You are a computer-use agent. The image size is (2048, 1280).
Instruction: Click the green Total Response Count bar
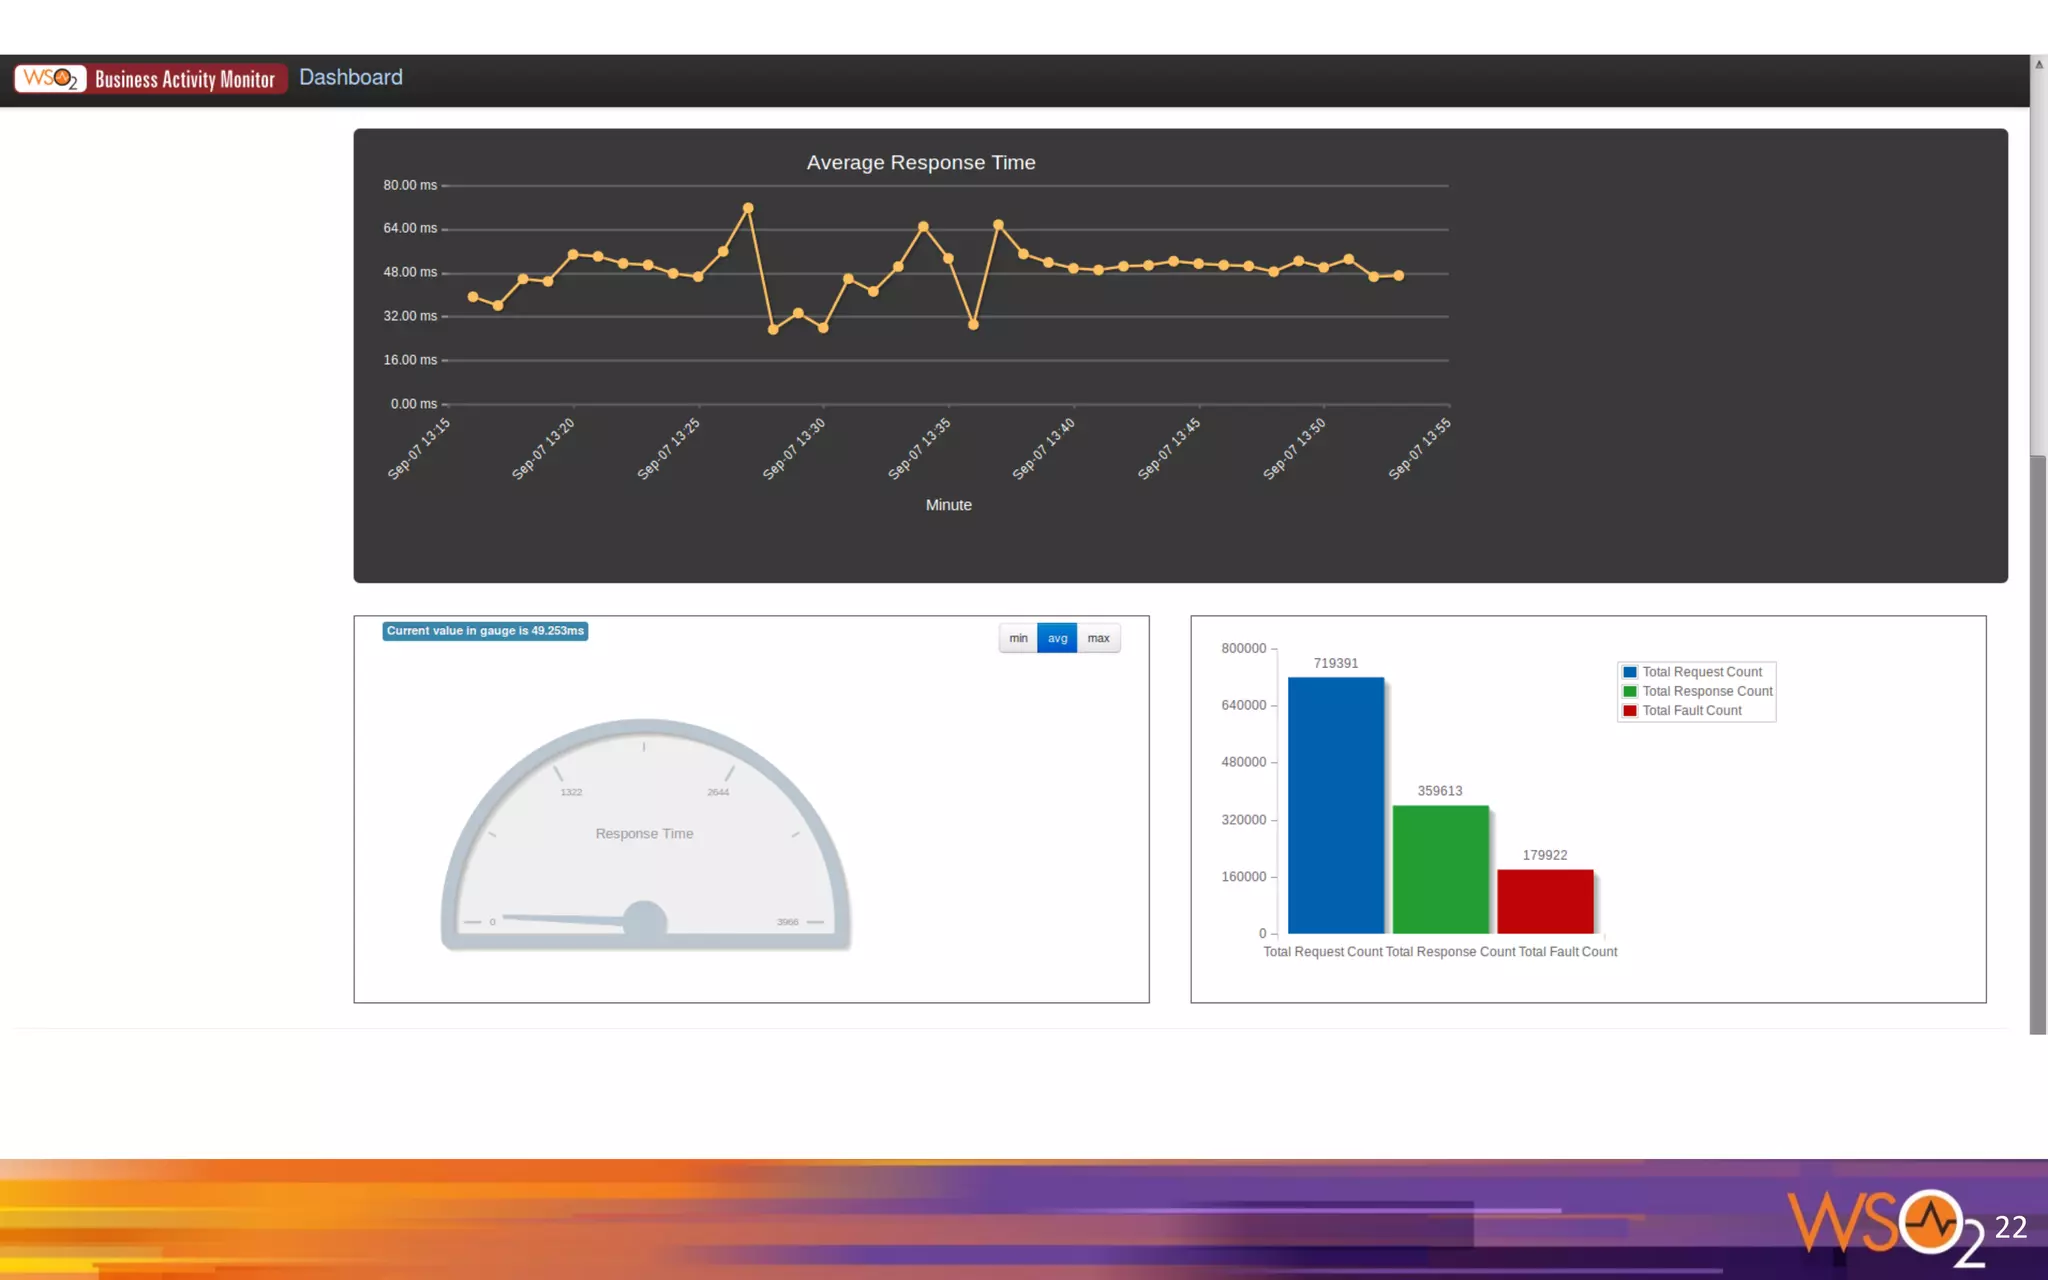coord(1440,869)
